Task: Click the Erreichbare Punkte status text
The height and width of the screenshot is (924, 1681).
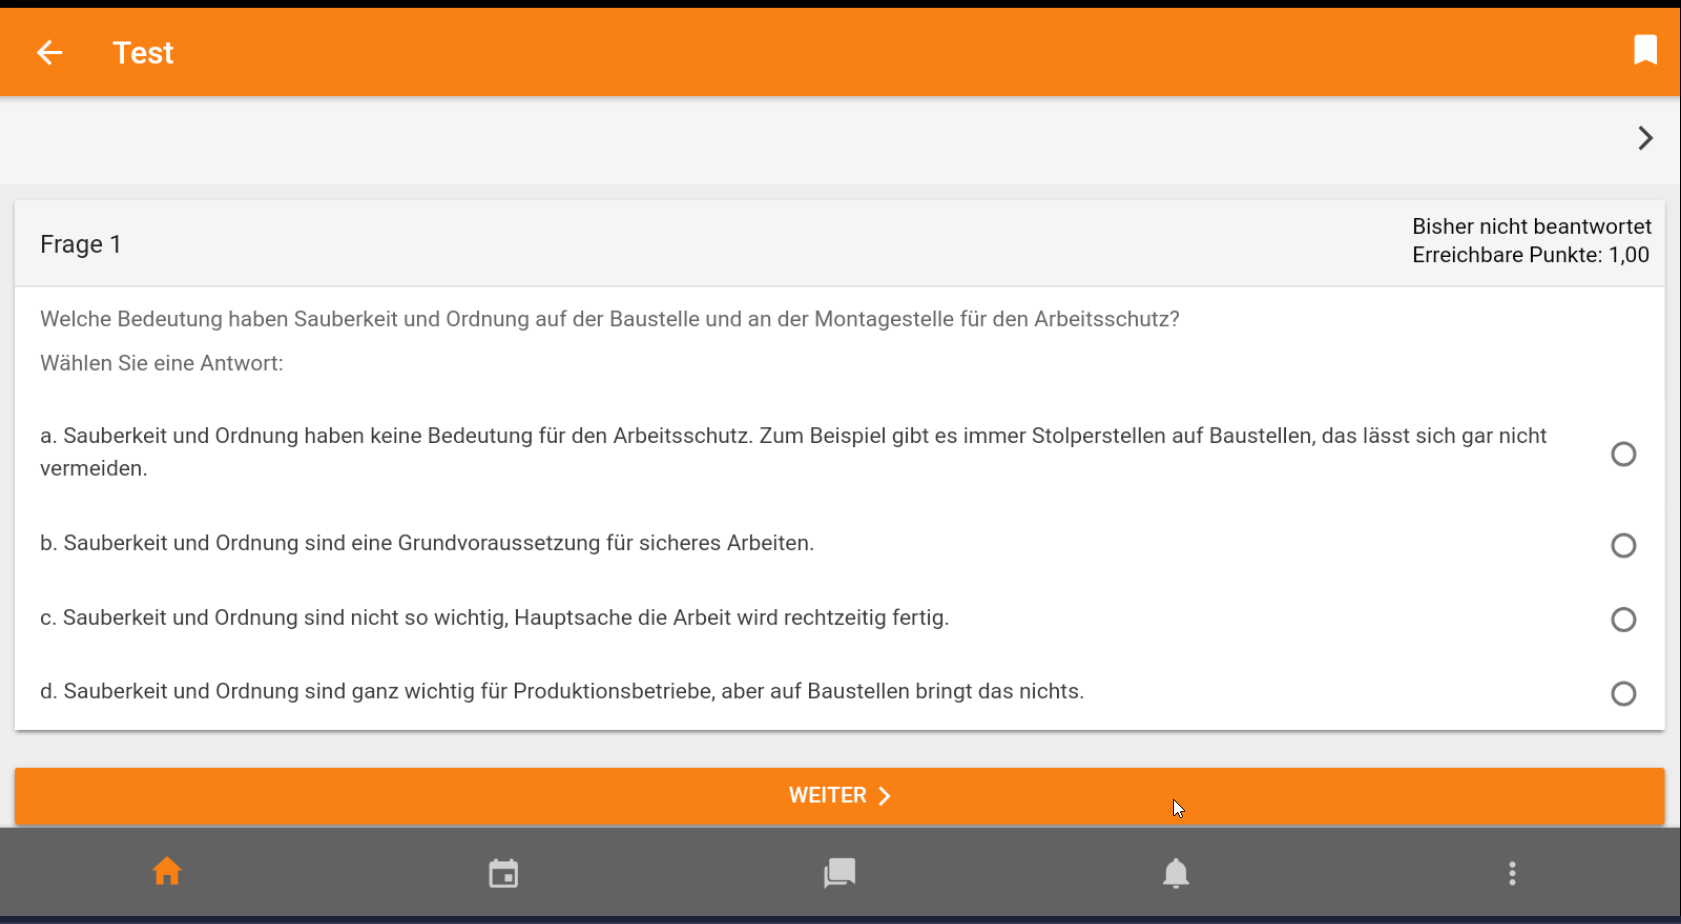Action: click(1530, 255)
